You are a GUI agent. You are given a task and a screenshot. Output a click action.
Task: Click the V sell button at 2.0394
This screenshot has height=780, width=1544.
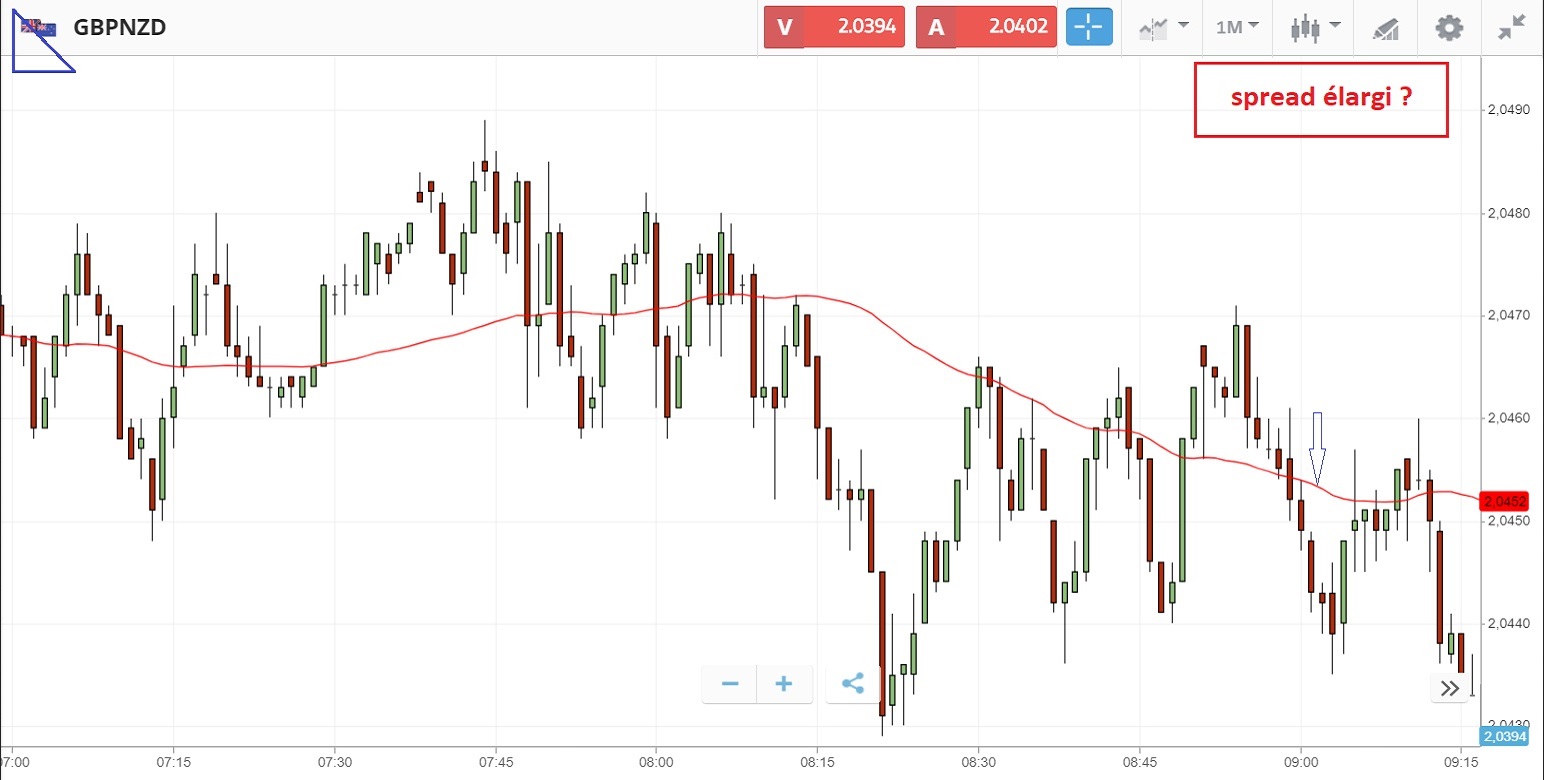coord(834,27)
